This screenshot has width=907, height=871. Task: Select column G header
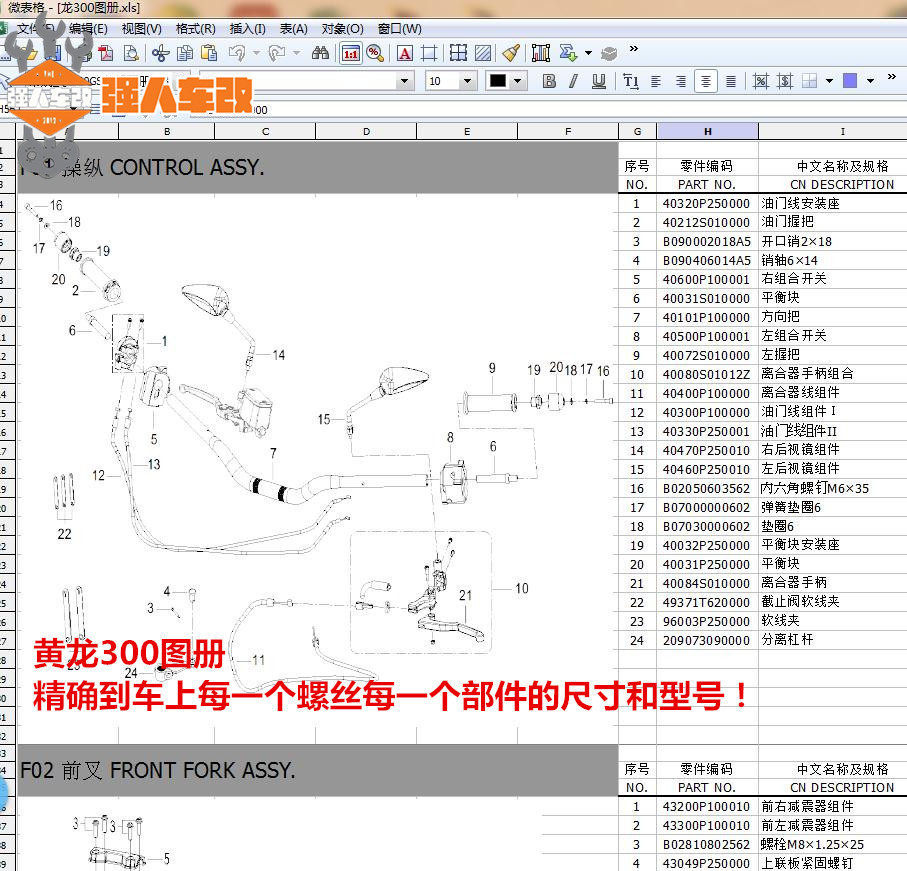click(x=637, y=131)
